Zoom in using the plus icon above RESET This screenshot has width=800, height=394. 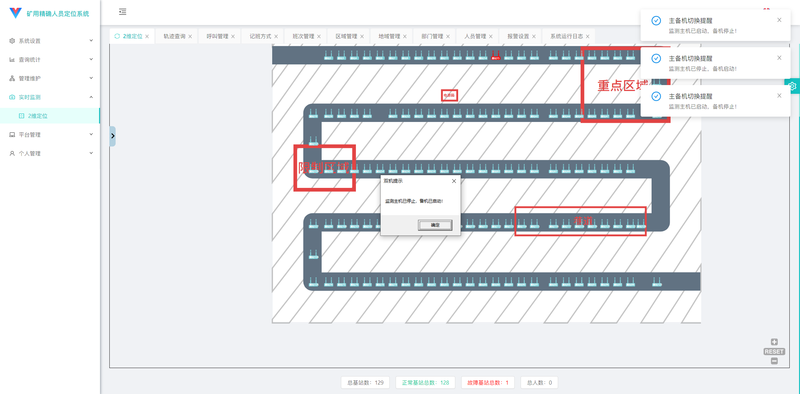774,342
